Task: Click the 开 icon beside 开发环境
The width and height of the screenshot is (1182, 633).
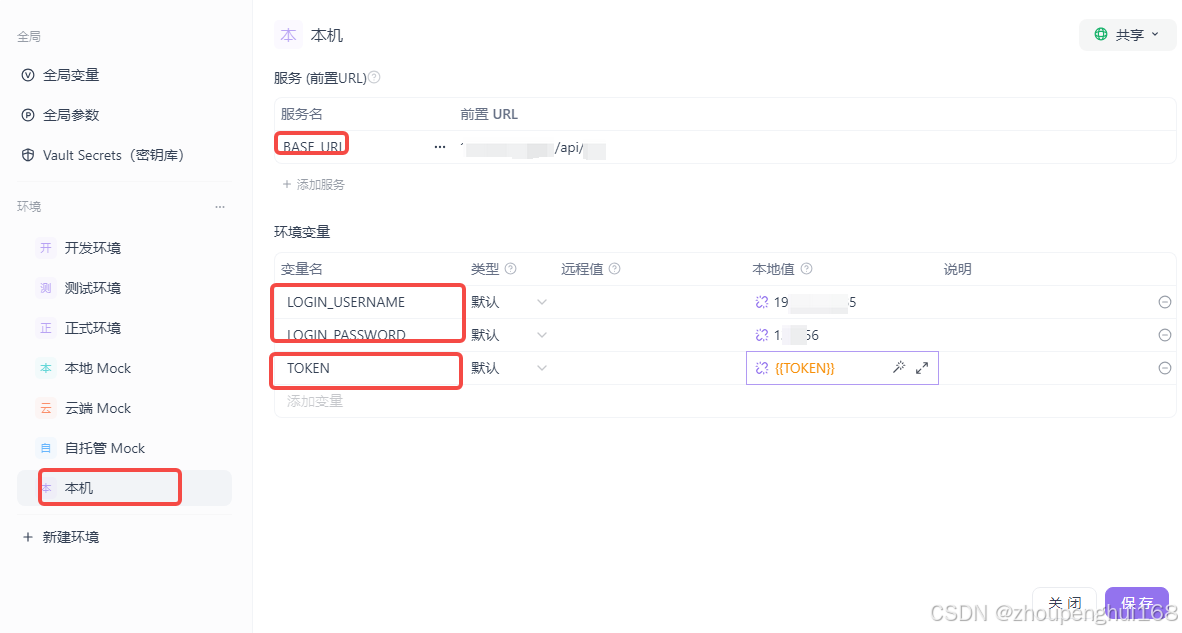Action: pos(46,247)
